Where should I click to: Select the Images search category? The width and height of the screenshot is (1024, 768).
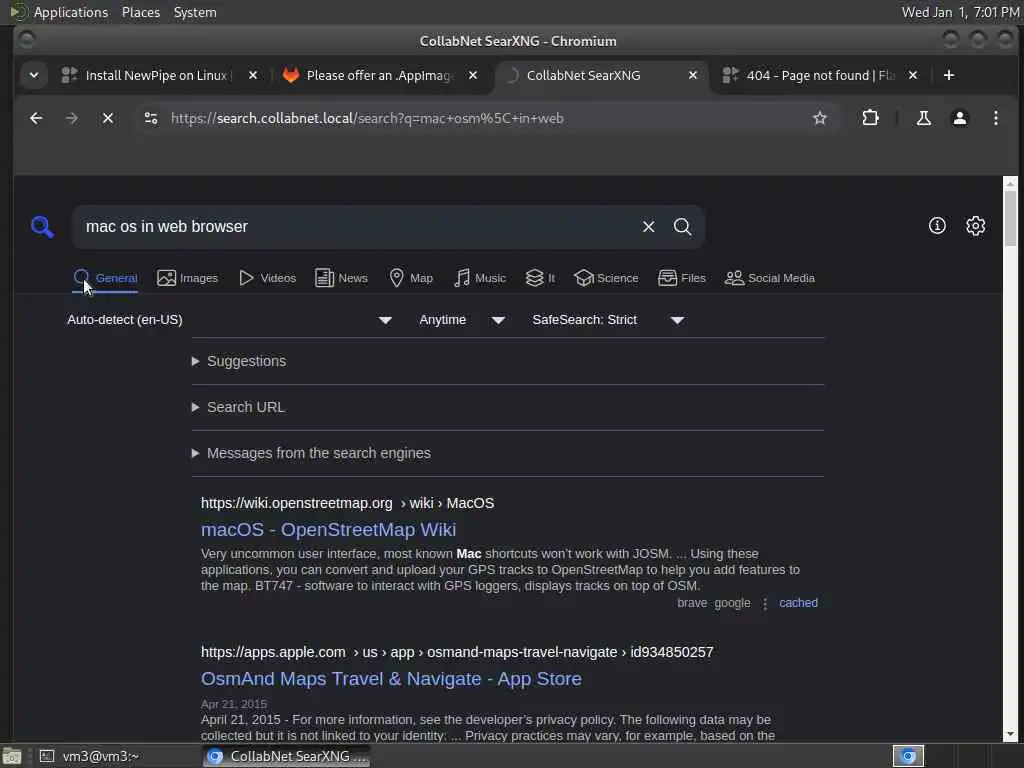pyautogui.click(x=187, y=278)
